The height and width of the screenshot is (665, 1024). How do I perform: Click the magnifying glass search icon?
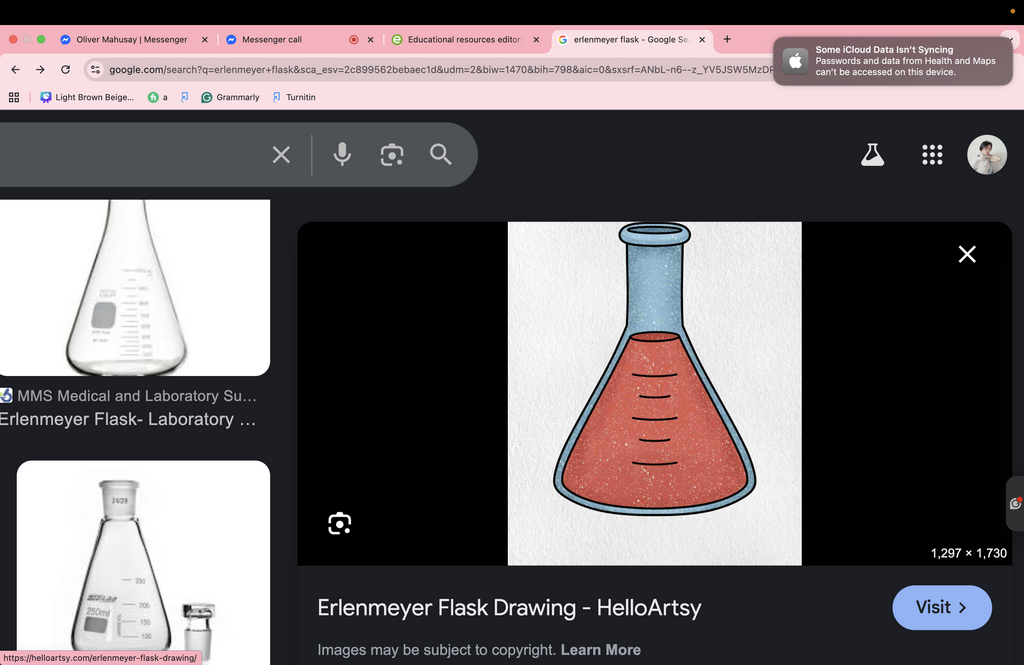coord(441,155)
